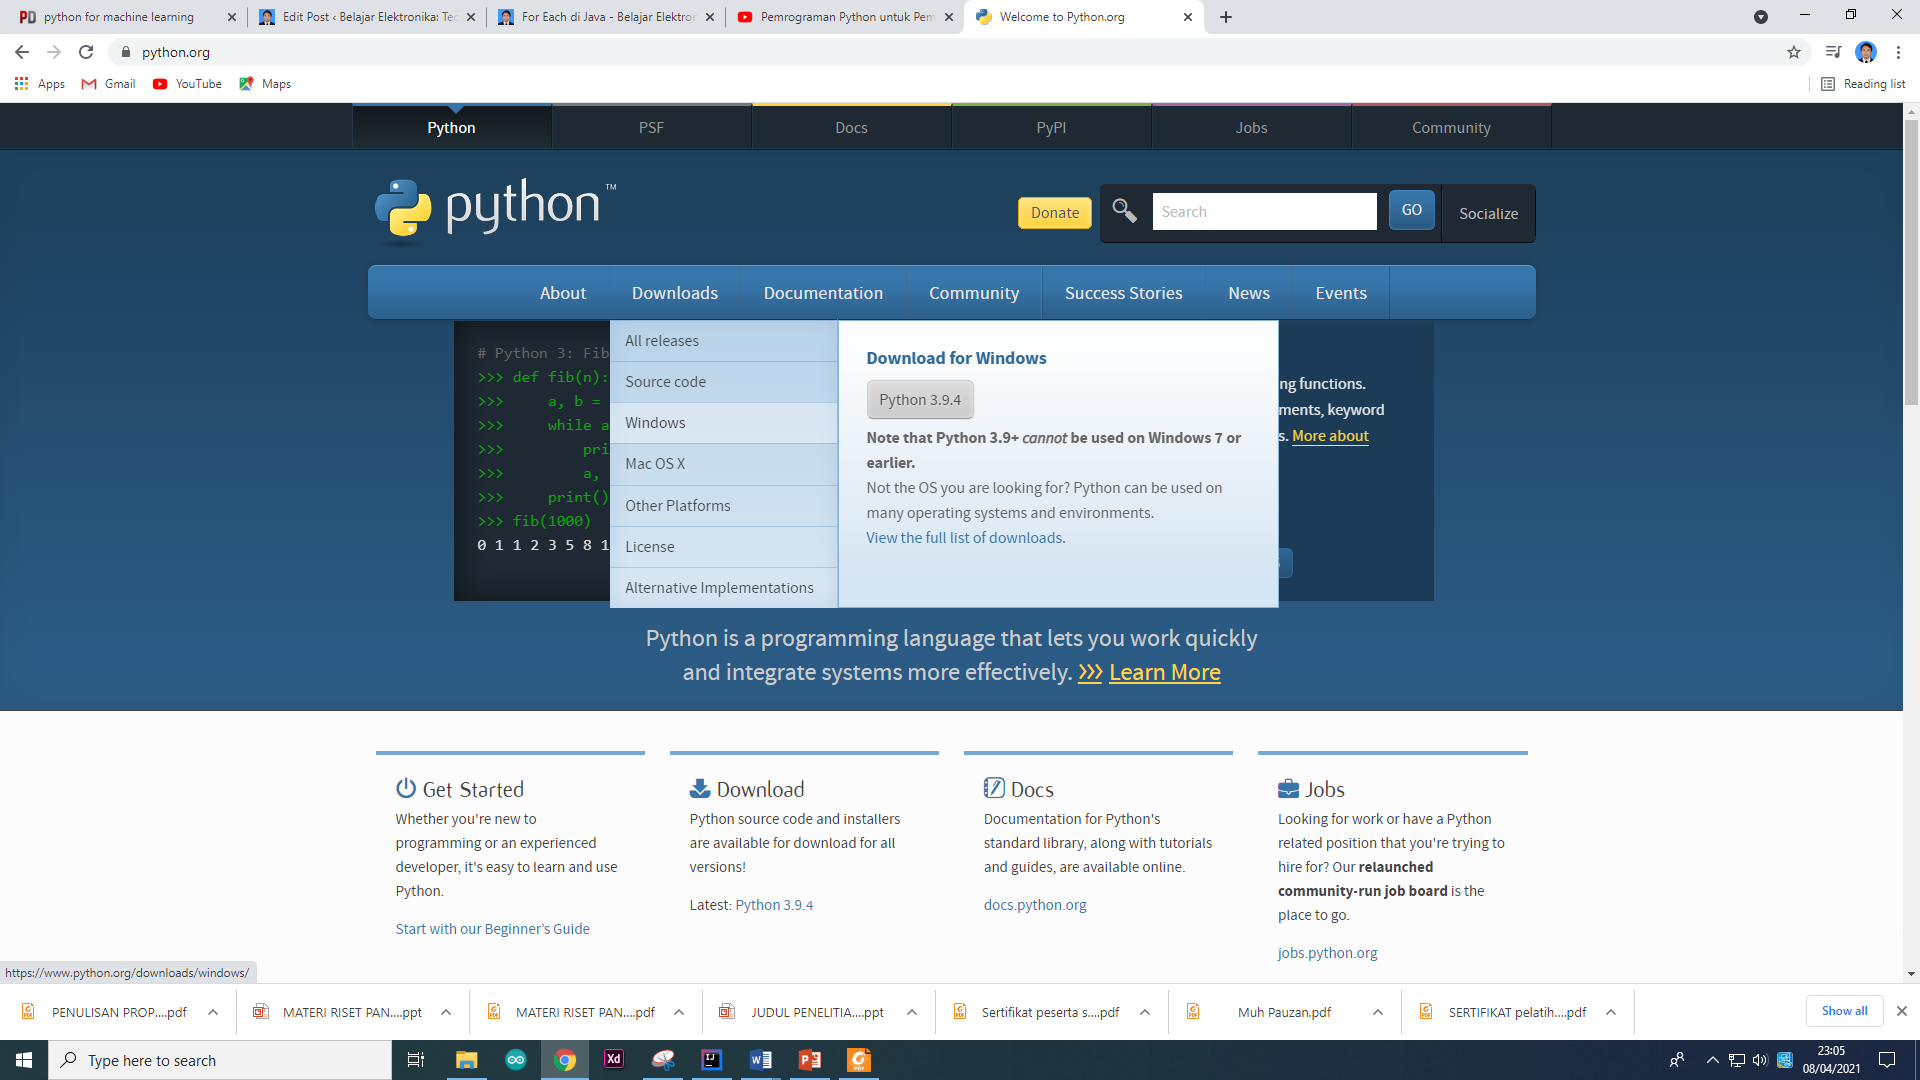Click the Windows taskbar search box
Image resolution: width=1920 pixels, height=1080 pixels.
coord(220,1060)
